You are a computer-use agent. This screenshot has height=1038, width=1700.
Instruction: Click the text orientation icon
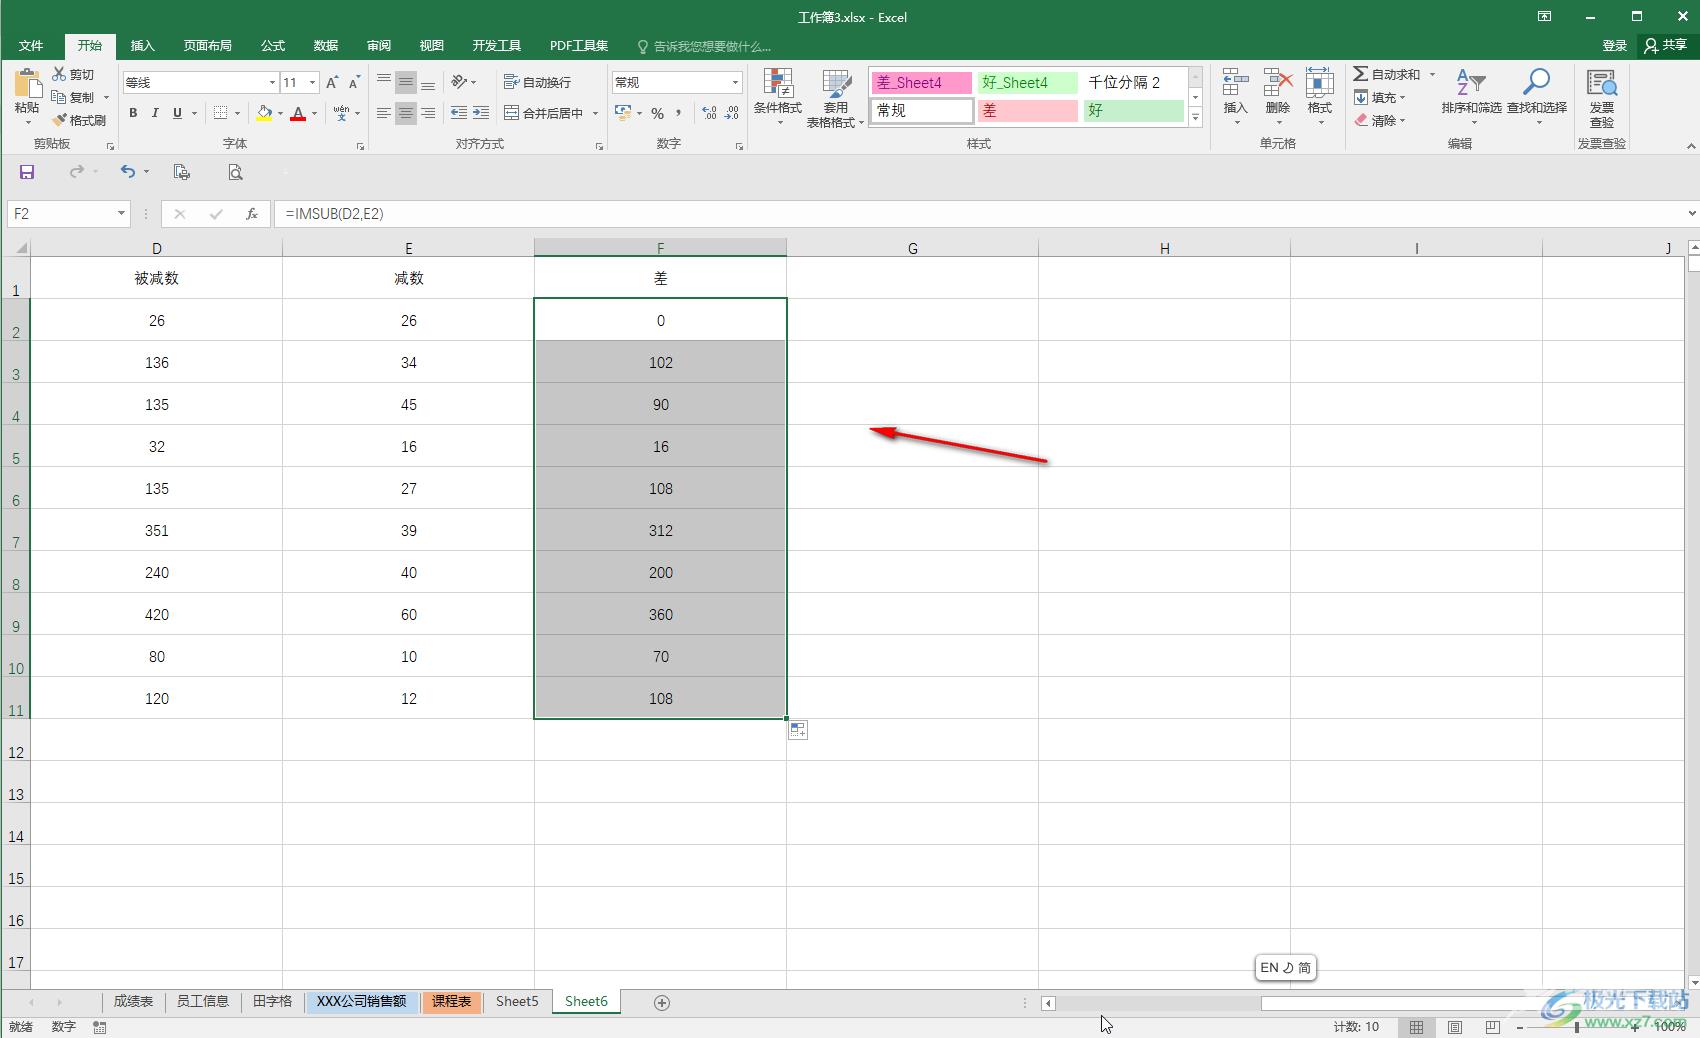coord(459,82)
